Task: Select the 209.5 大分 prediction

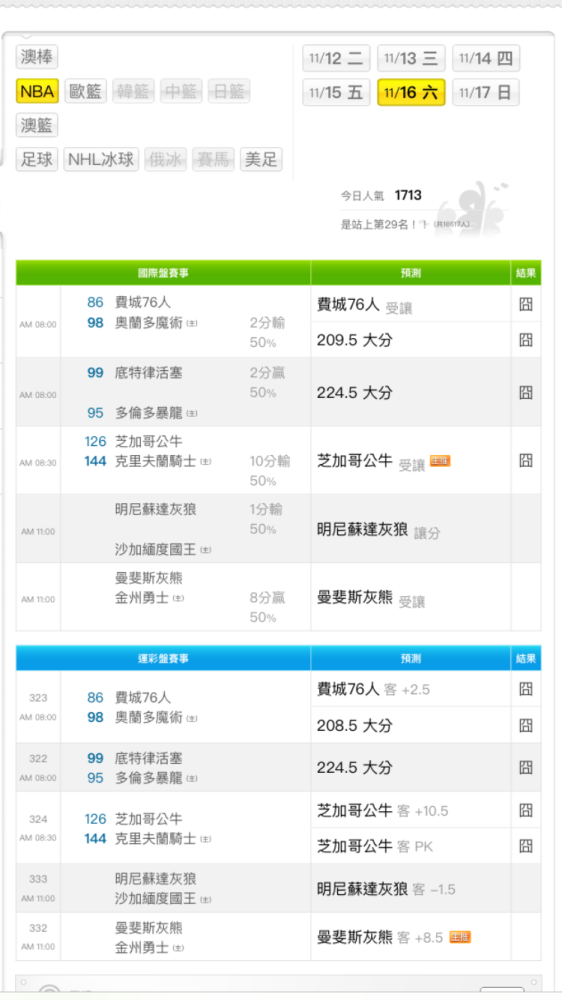Action: tap(355, 340)
